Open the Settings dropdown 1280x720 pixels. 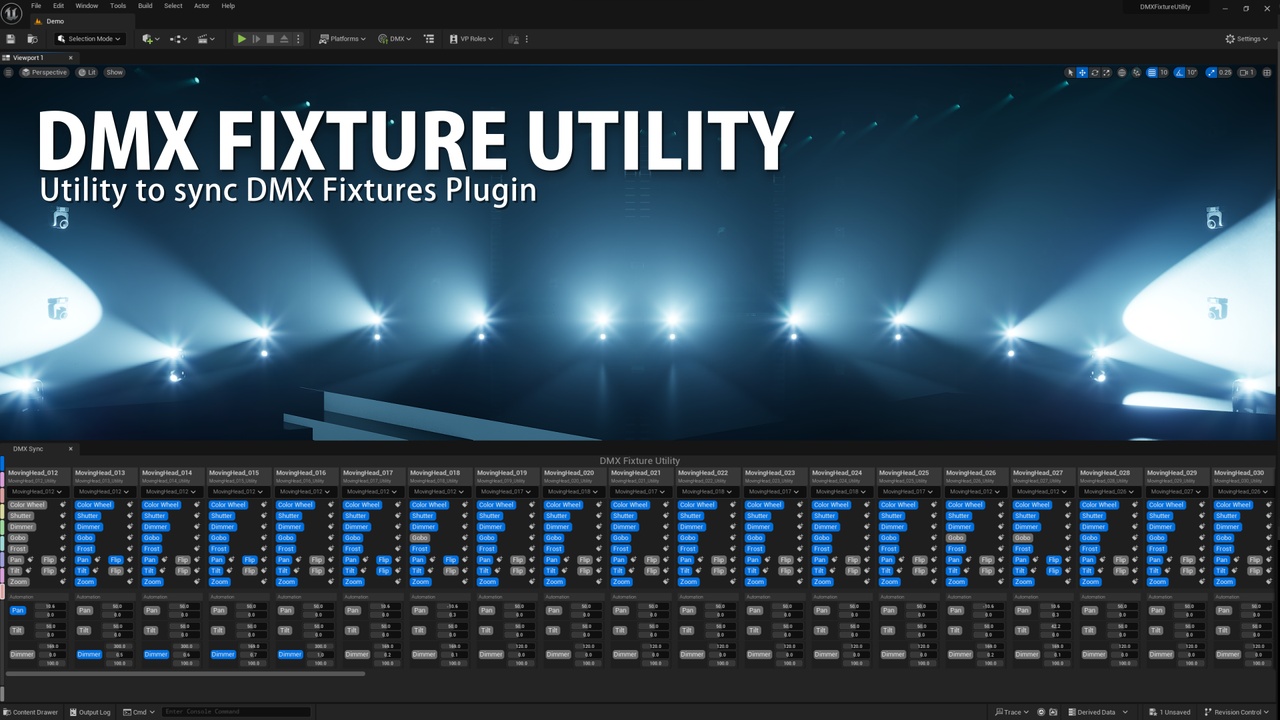1247,39
